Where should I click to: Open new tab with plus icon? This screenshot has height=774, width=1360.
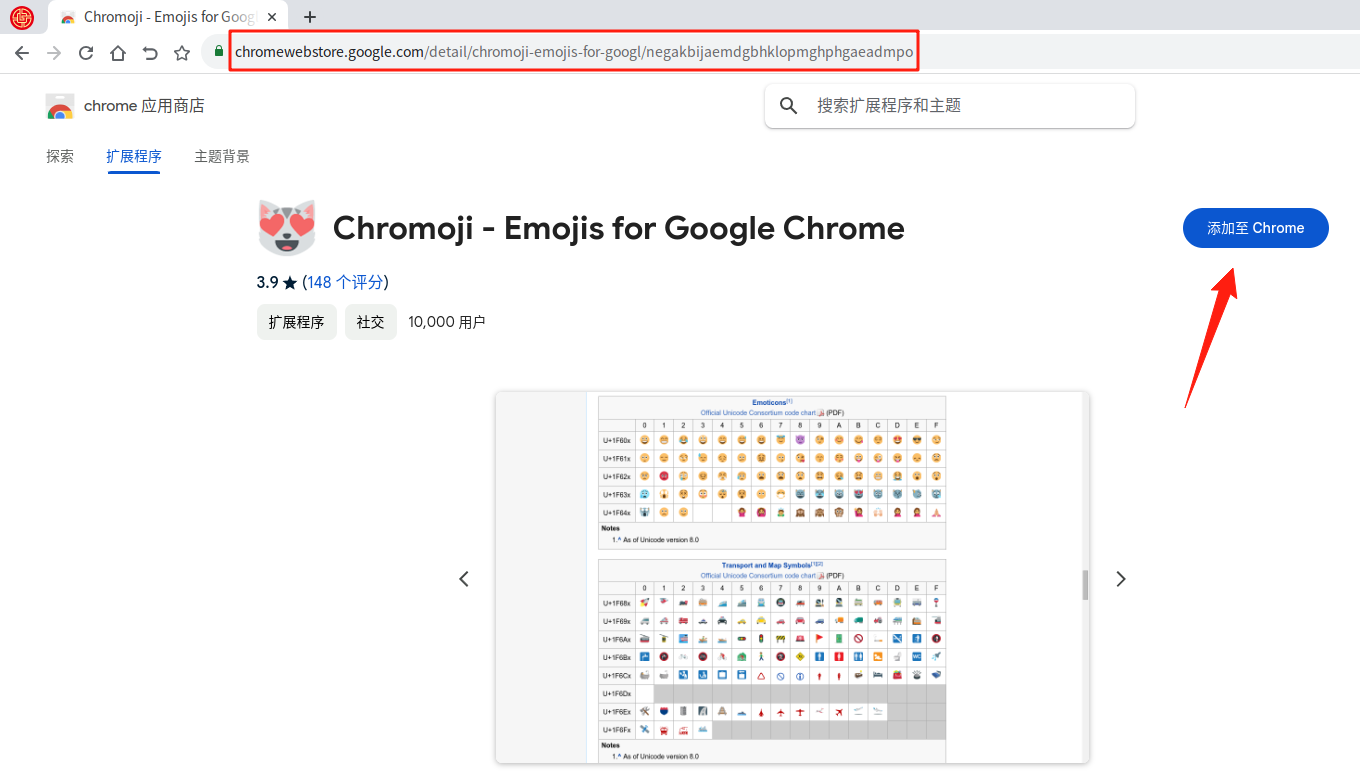click(310, 17)
